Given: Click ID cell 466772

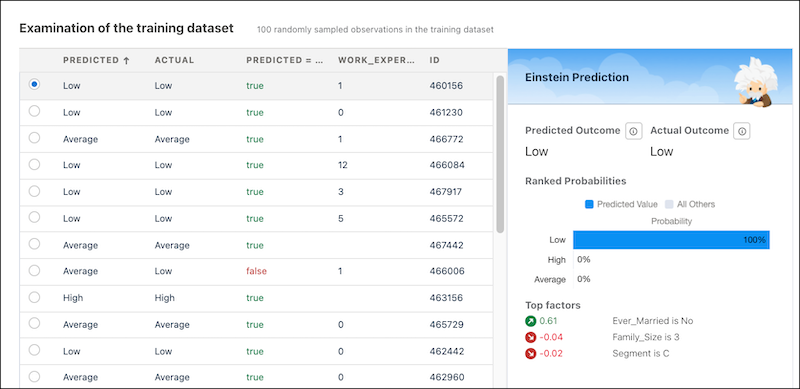Looking at the screenshot, I should [x=446, y=139].
